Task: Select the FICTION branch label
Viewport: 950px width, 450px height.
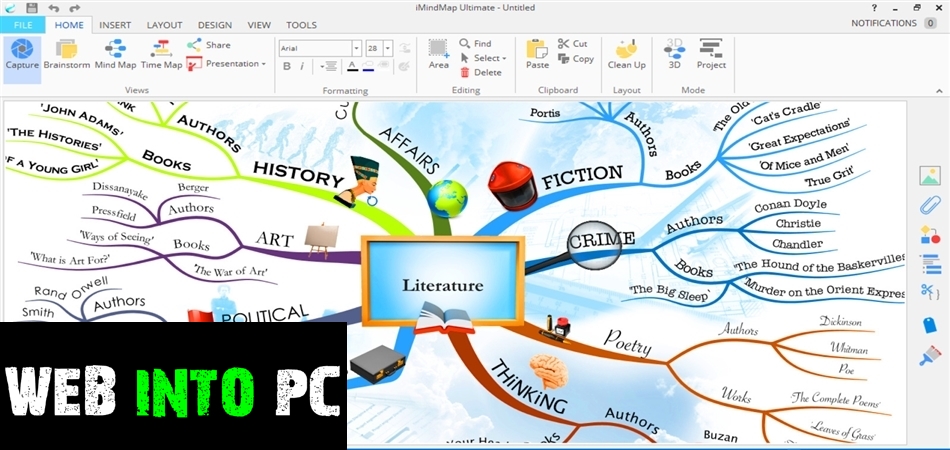Action: pyautogui.click(x=582, y=177)
